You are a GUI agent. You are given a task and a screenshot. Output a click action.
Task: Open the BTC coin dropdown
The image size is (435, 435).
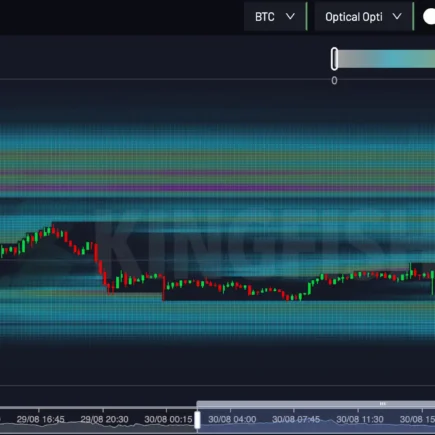[275, 17]
